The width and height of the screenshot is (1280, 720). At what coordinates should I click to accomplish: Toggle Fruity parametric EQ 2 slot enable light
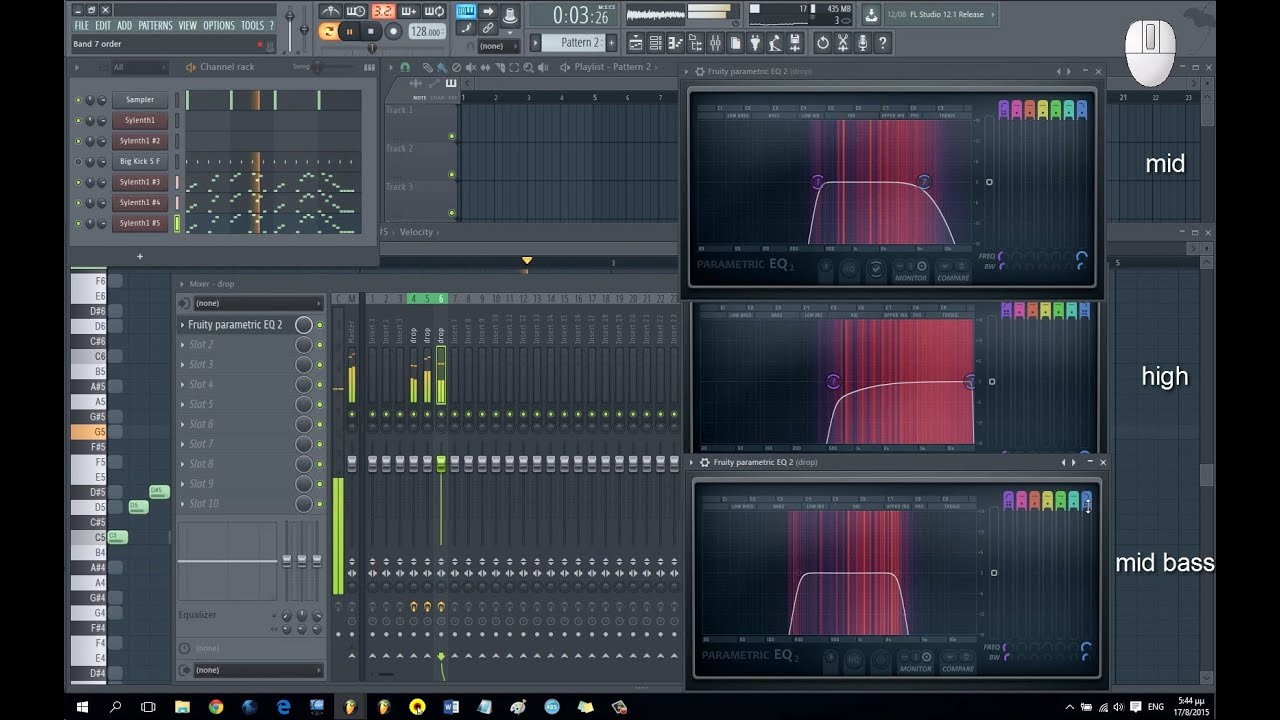(320, 325)
